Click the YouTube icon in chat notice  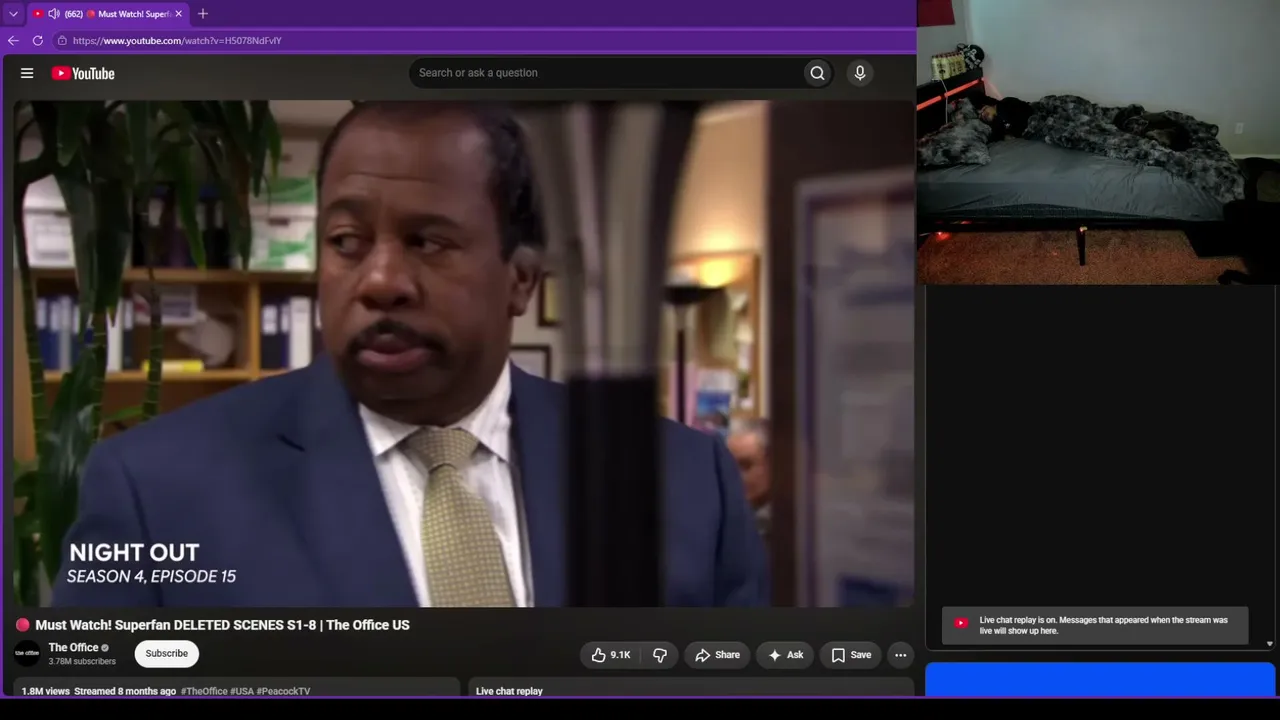(x=961, y=623)
